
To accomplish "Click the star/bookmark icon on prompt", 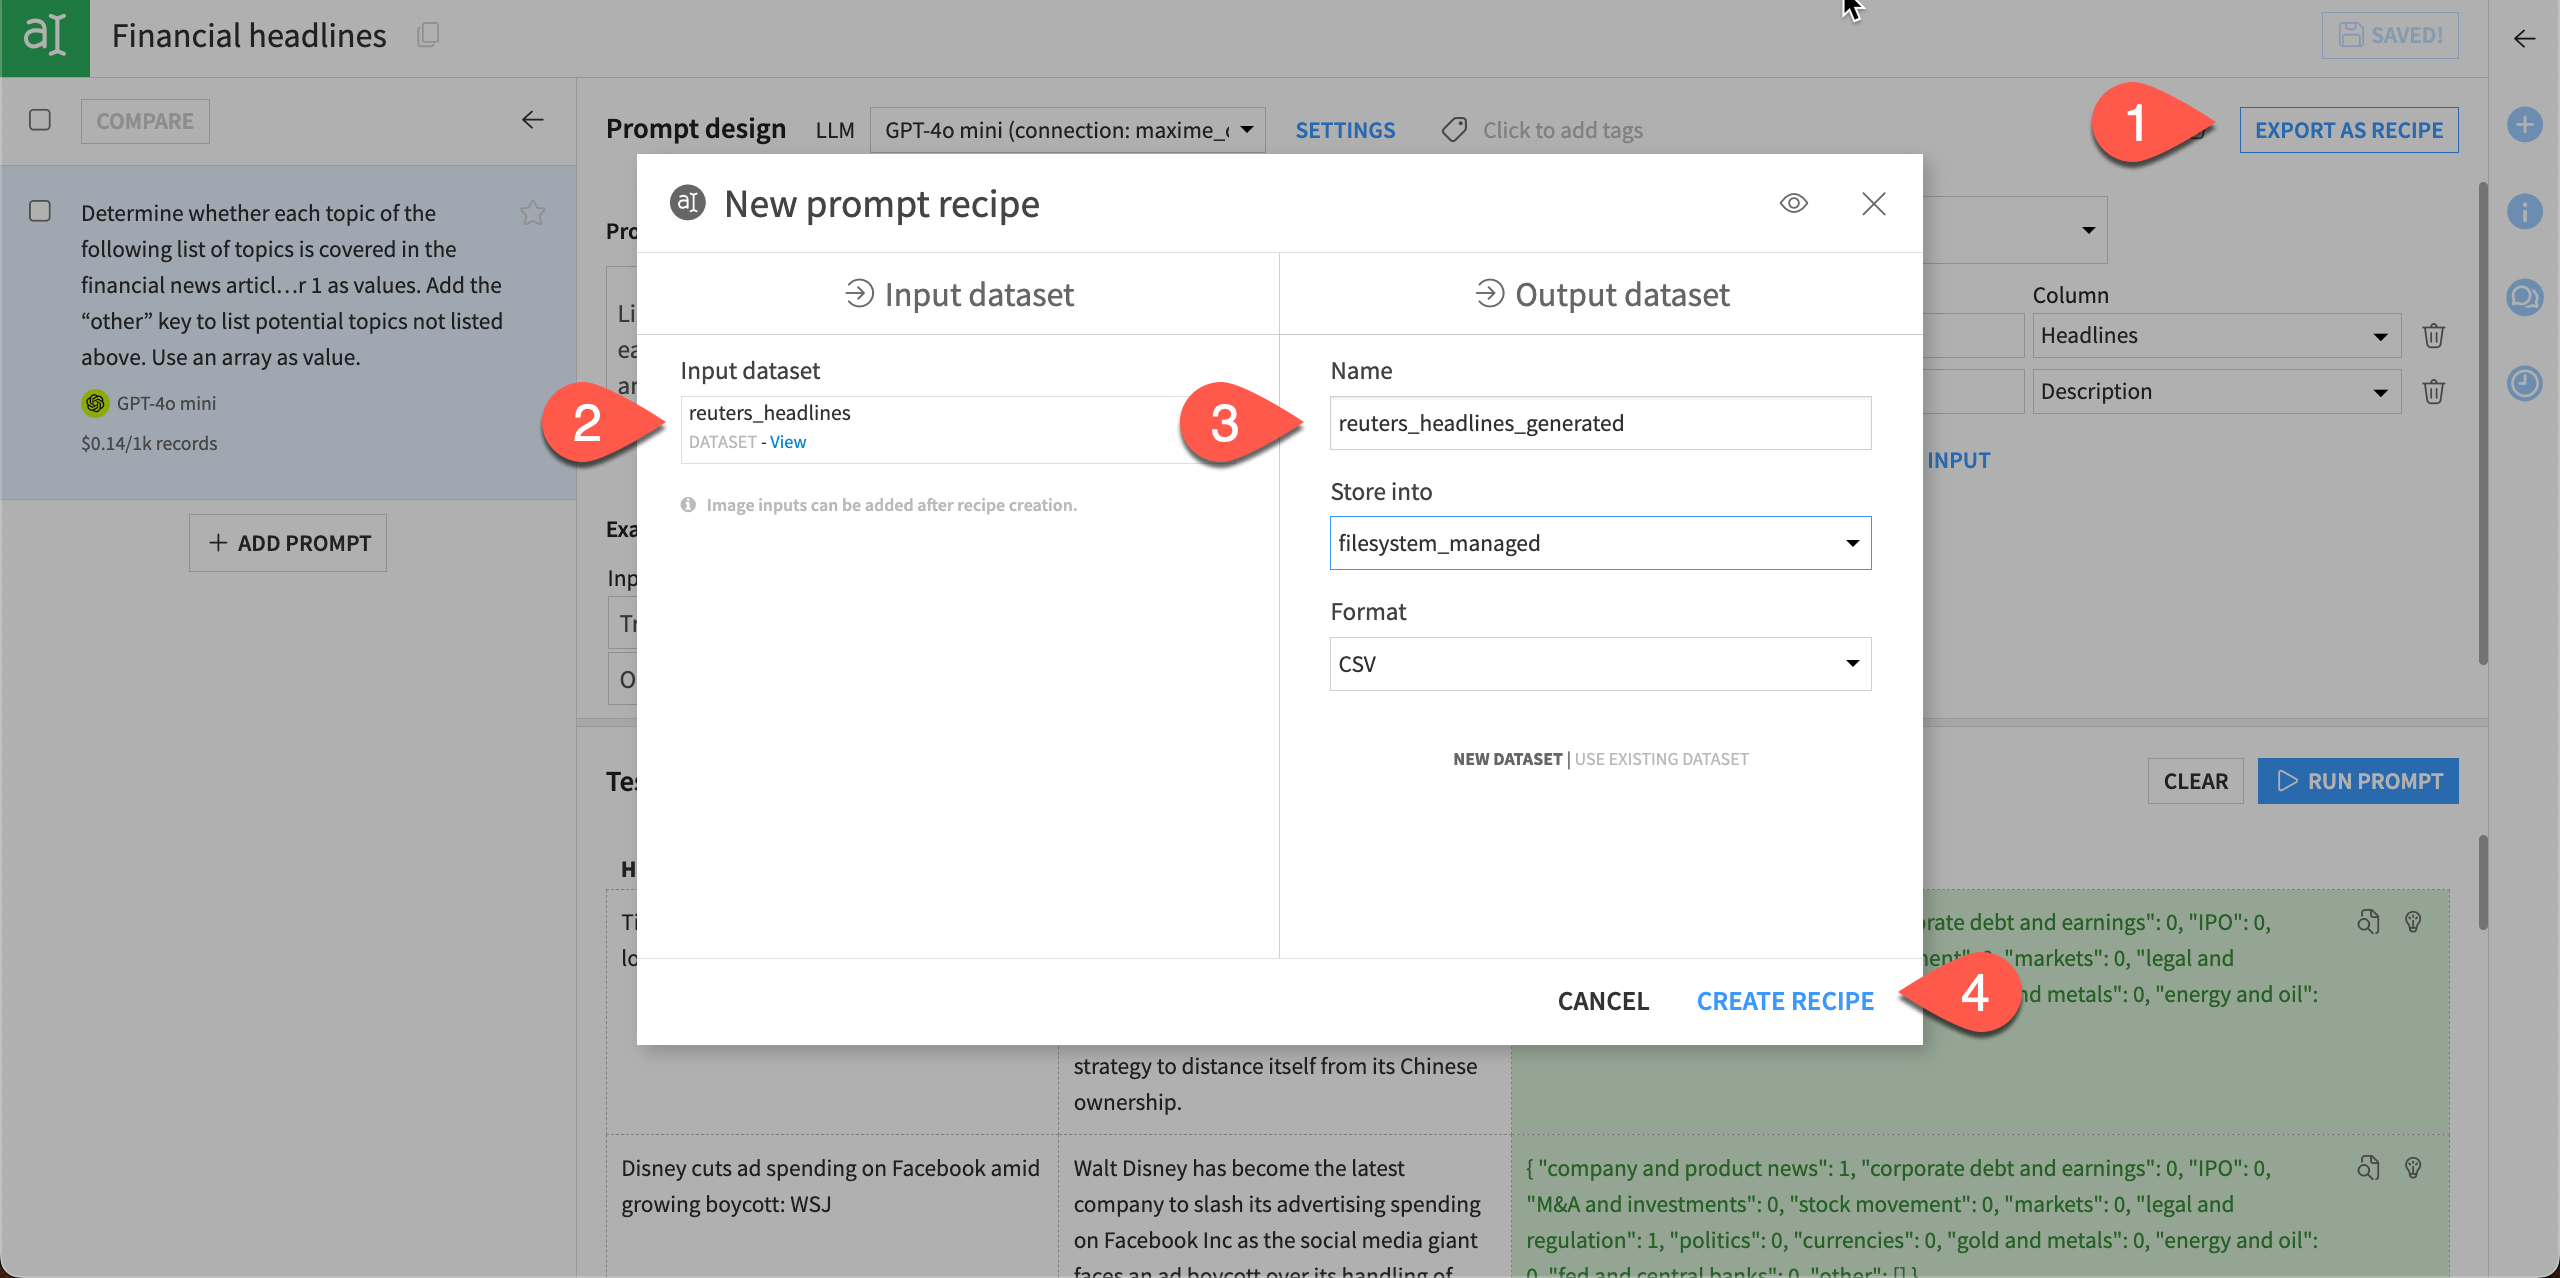I will 532,212.
